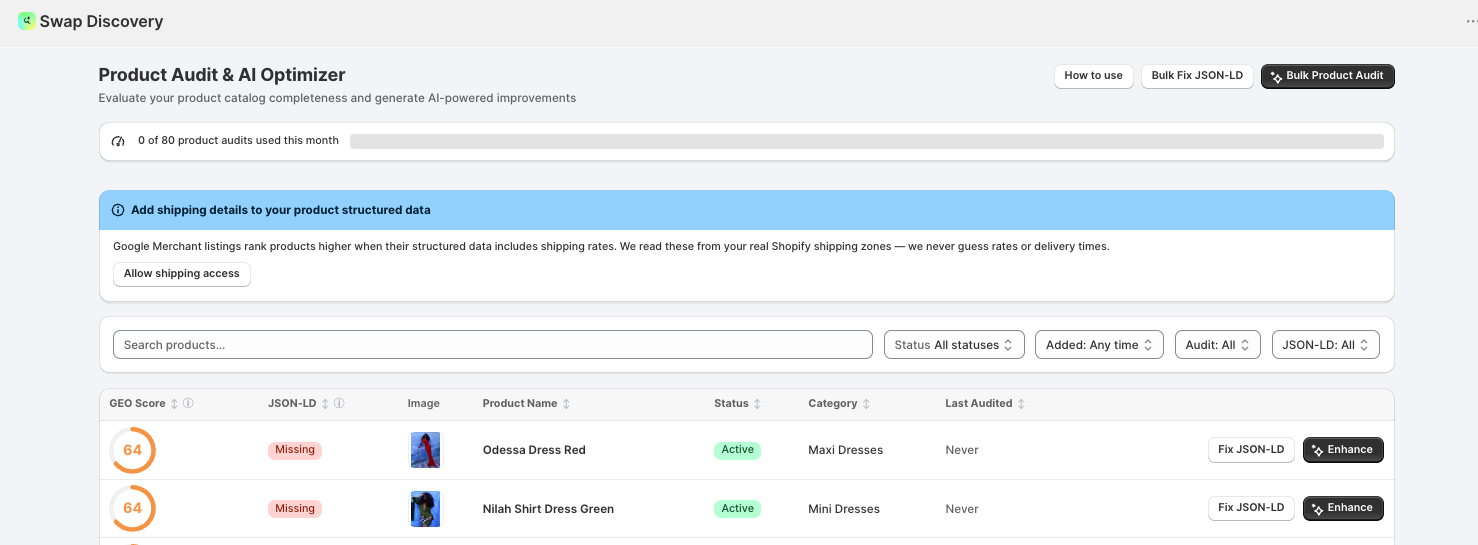Click the Missing badge for Nilah Shirt Dress Green
Image resolution: width=1478 pixels, height=545 pixels.
295,509
